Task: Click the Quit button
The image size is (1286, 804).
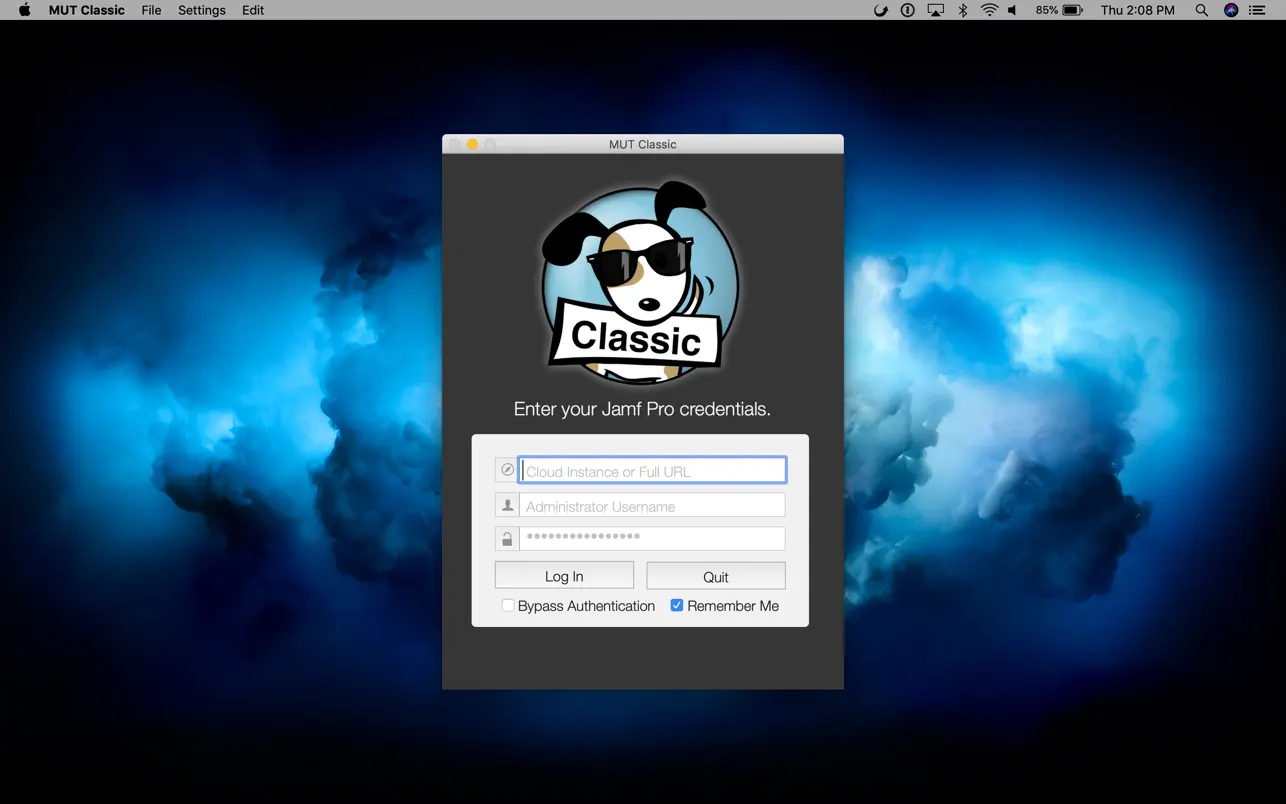Action: click(x=715, y=575)
